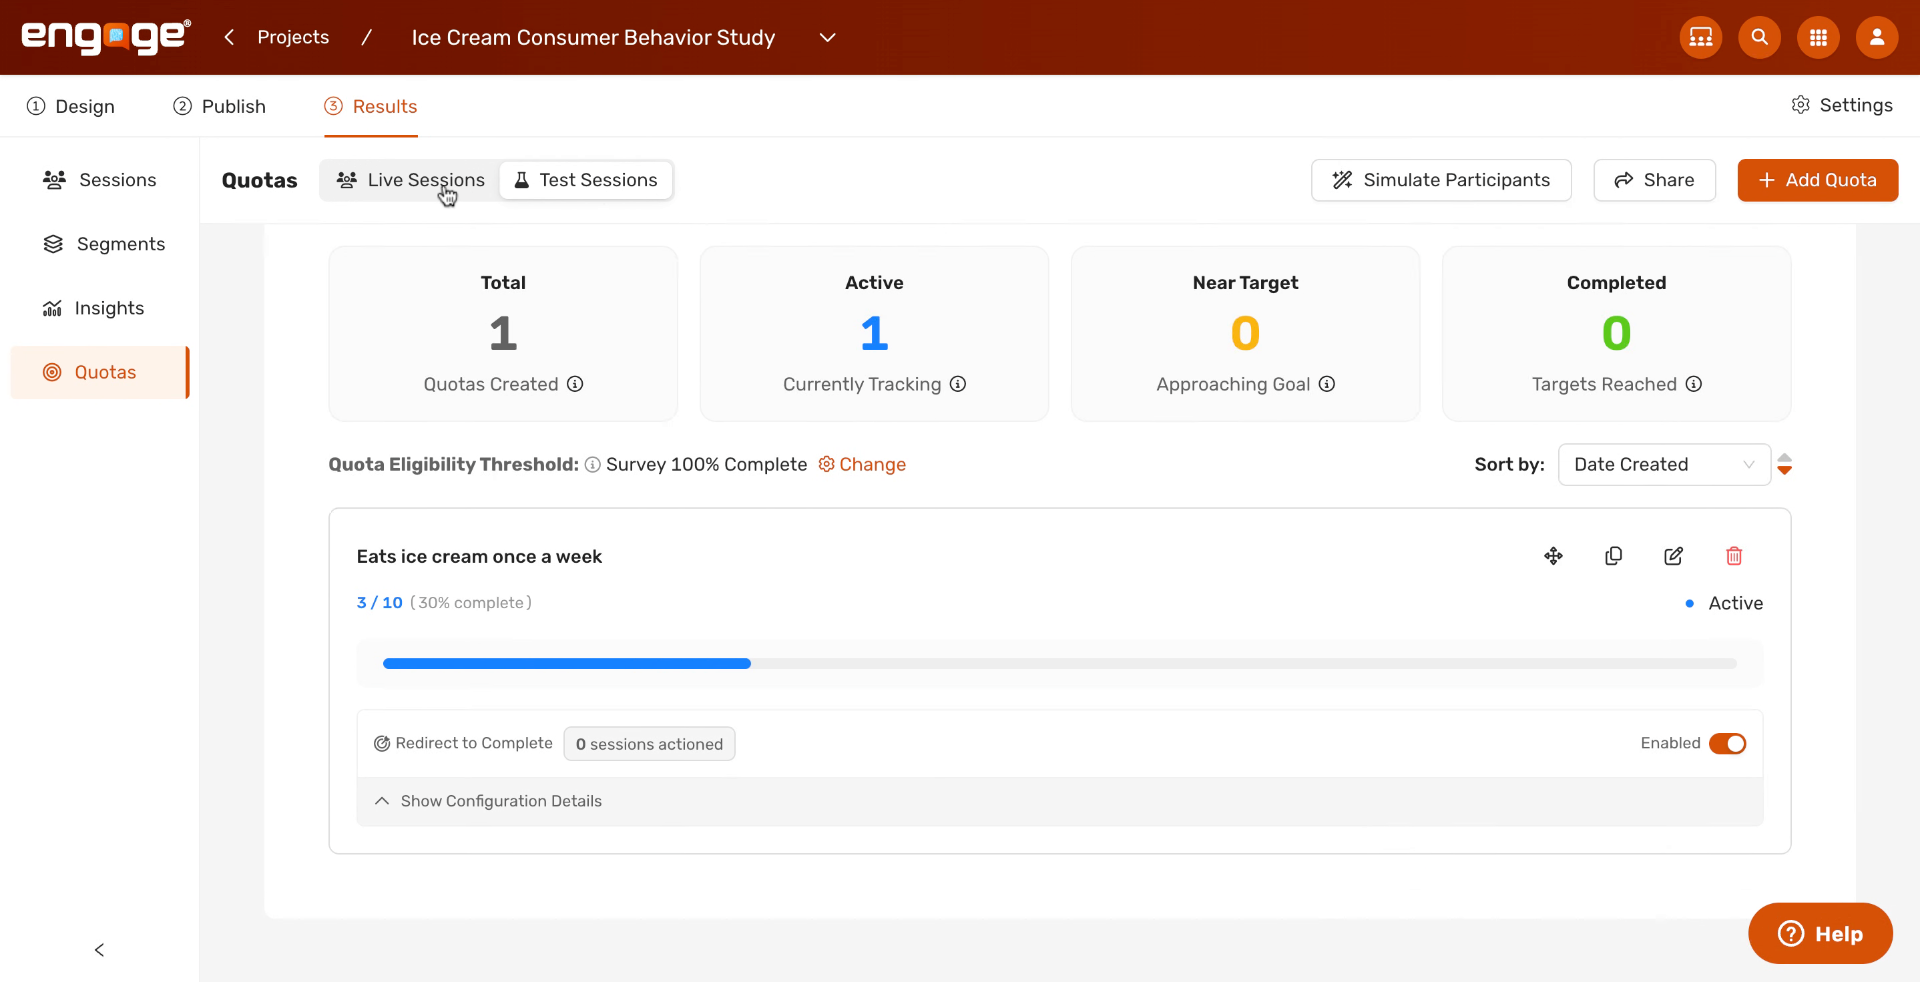Screen dimensions: 1920x982
Task: Open the chat feedback icon in header
Action: click(x=1700, y=37)
